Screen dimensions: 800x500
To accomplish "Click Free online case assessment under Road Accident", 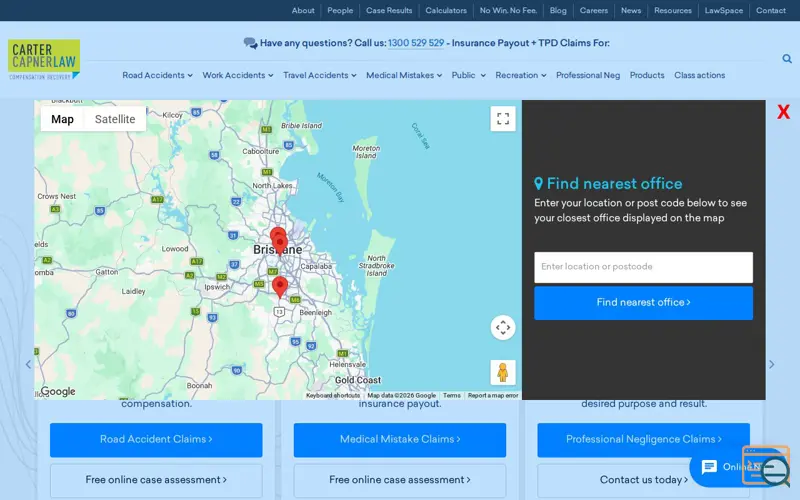I will [x=156, y=480].
